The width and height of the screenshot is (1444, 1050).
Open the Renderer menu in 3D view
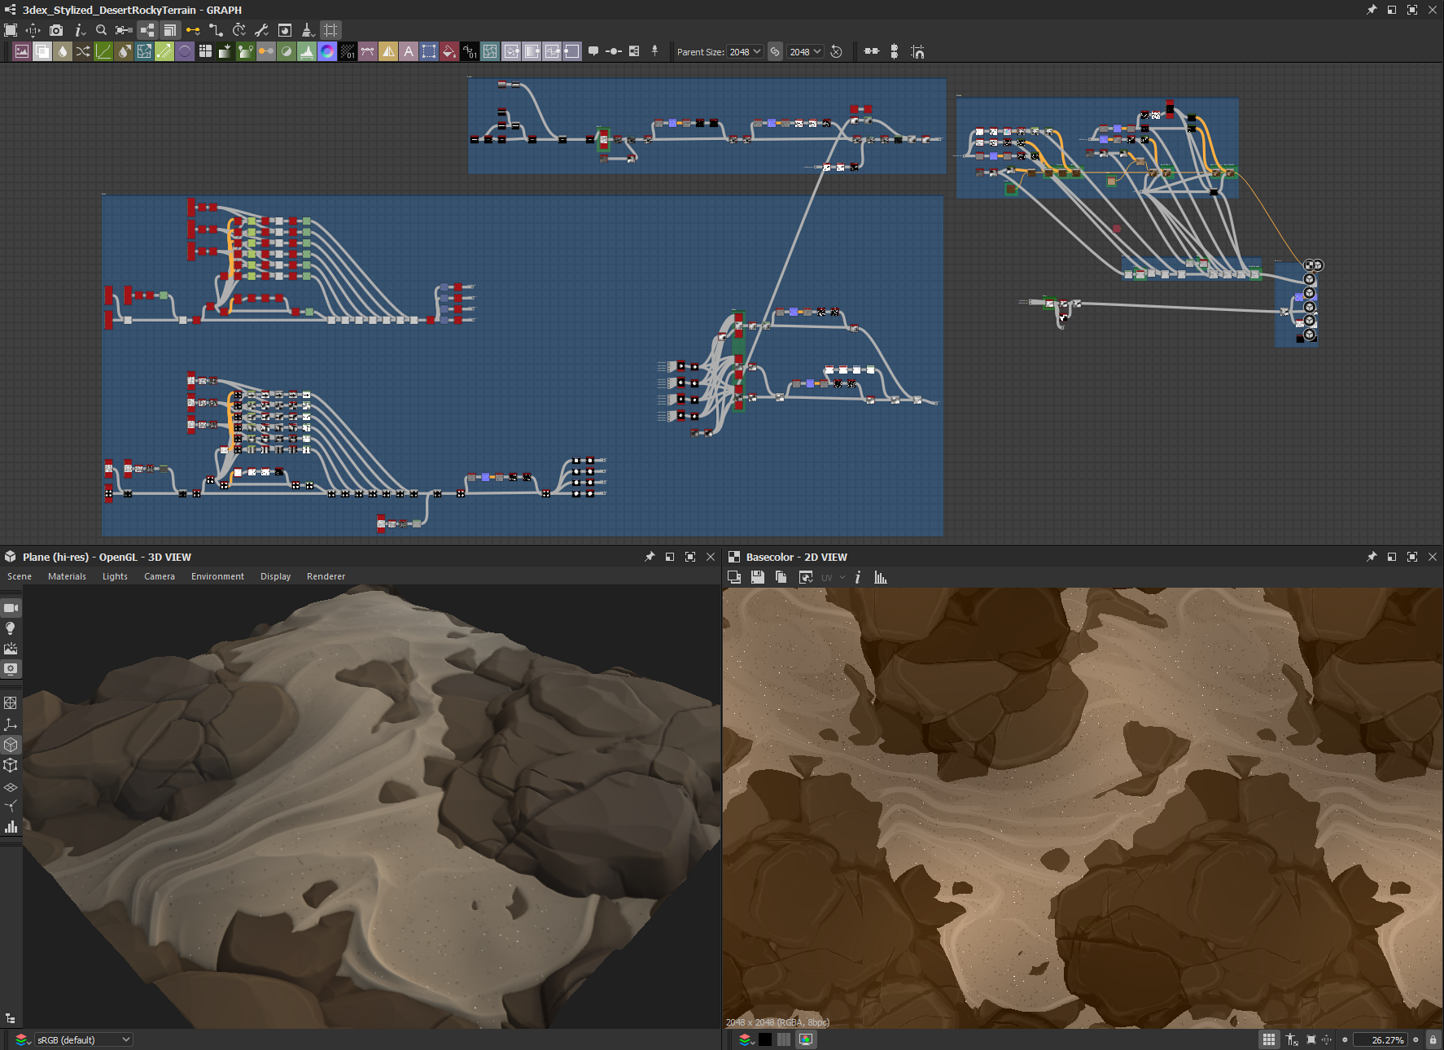point(326,576)
